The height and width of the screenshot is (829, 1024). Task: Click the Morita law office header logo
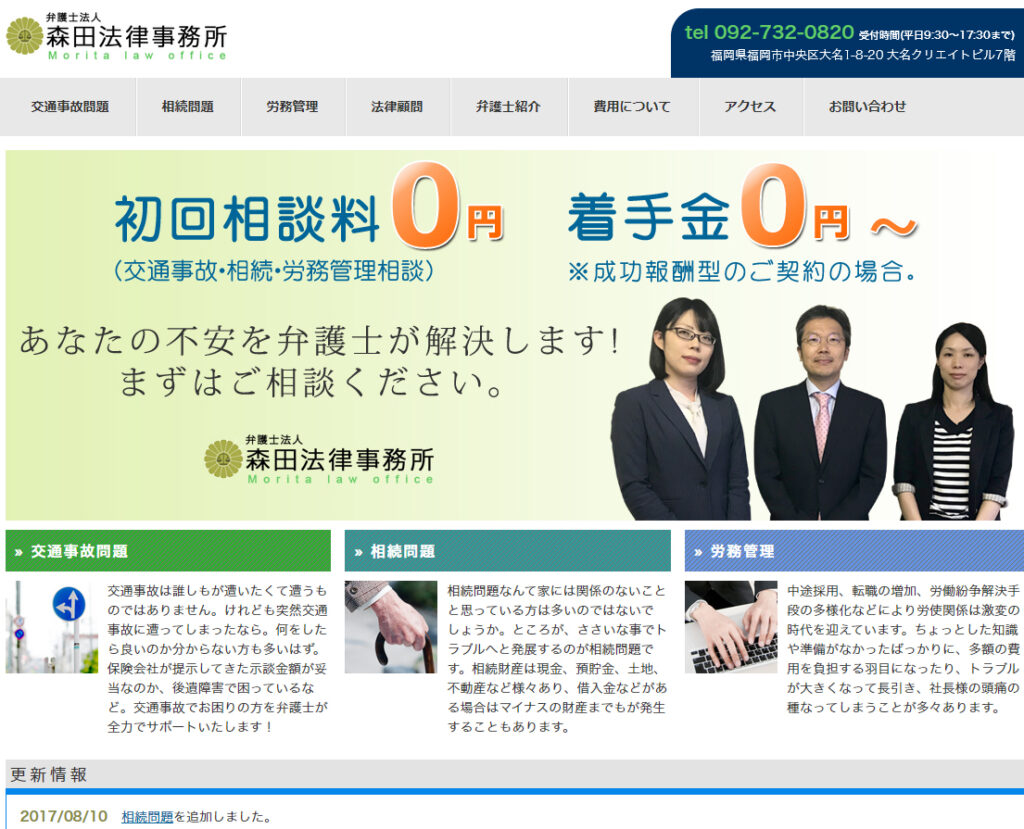coord(117,37)
